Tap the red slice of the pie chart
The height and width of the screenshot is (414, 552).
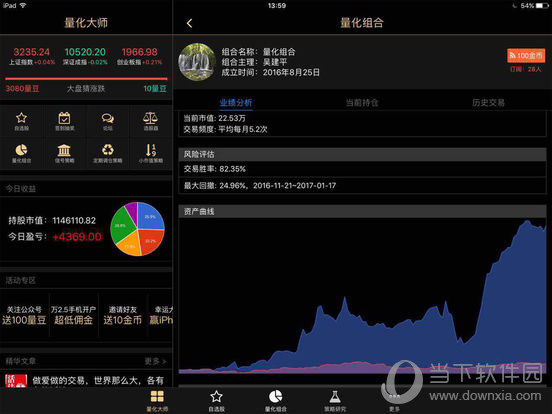coord(151,241)
